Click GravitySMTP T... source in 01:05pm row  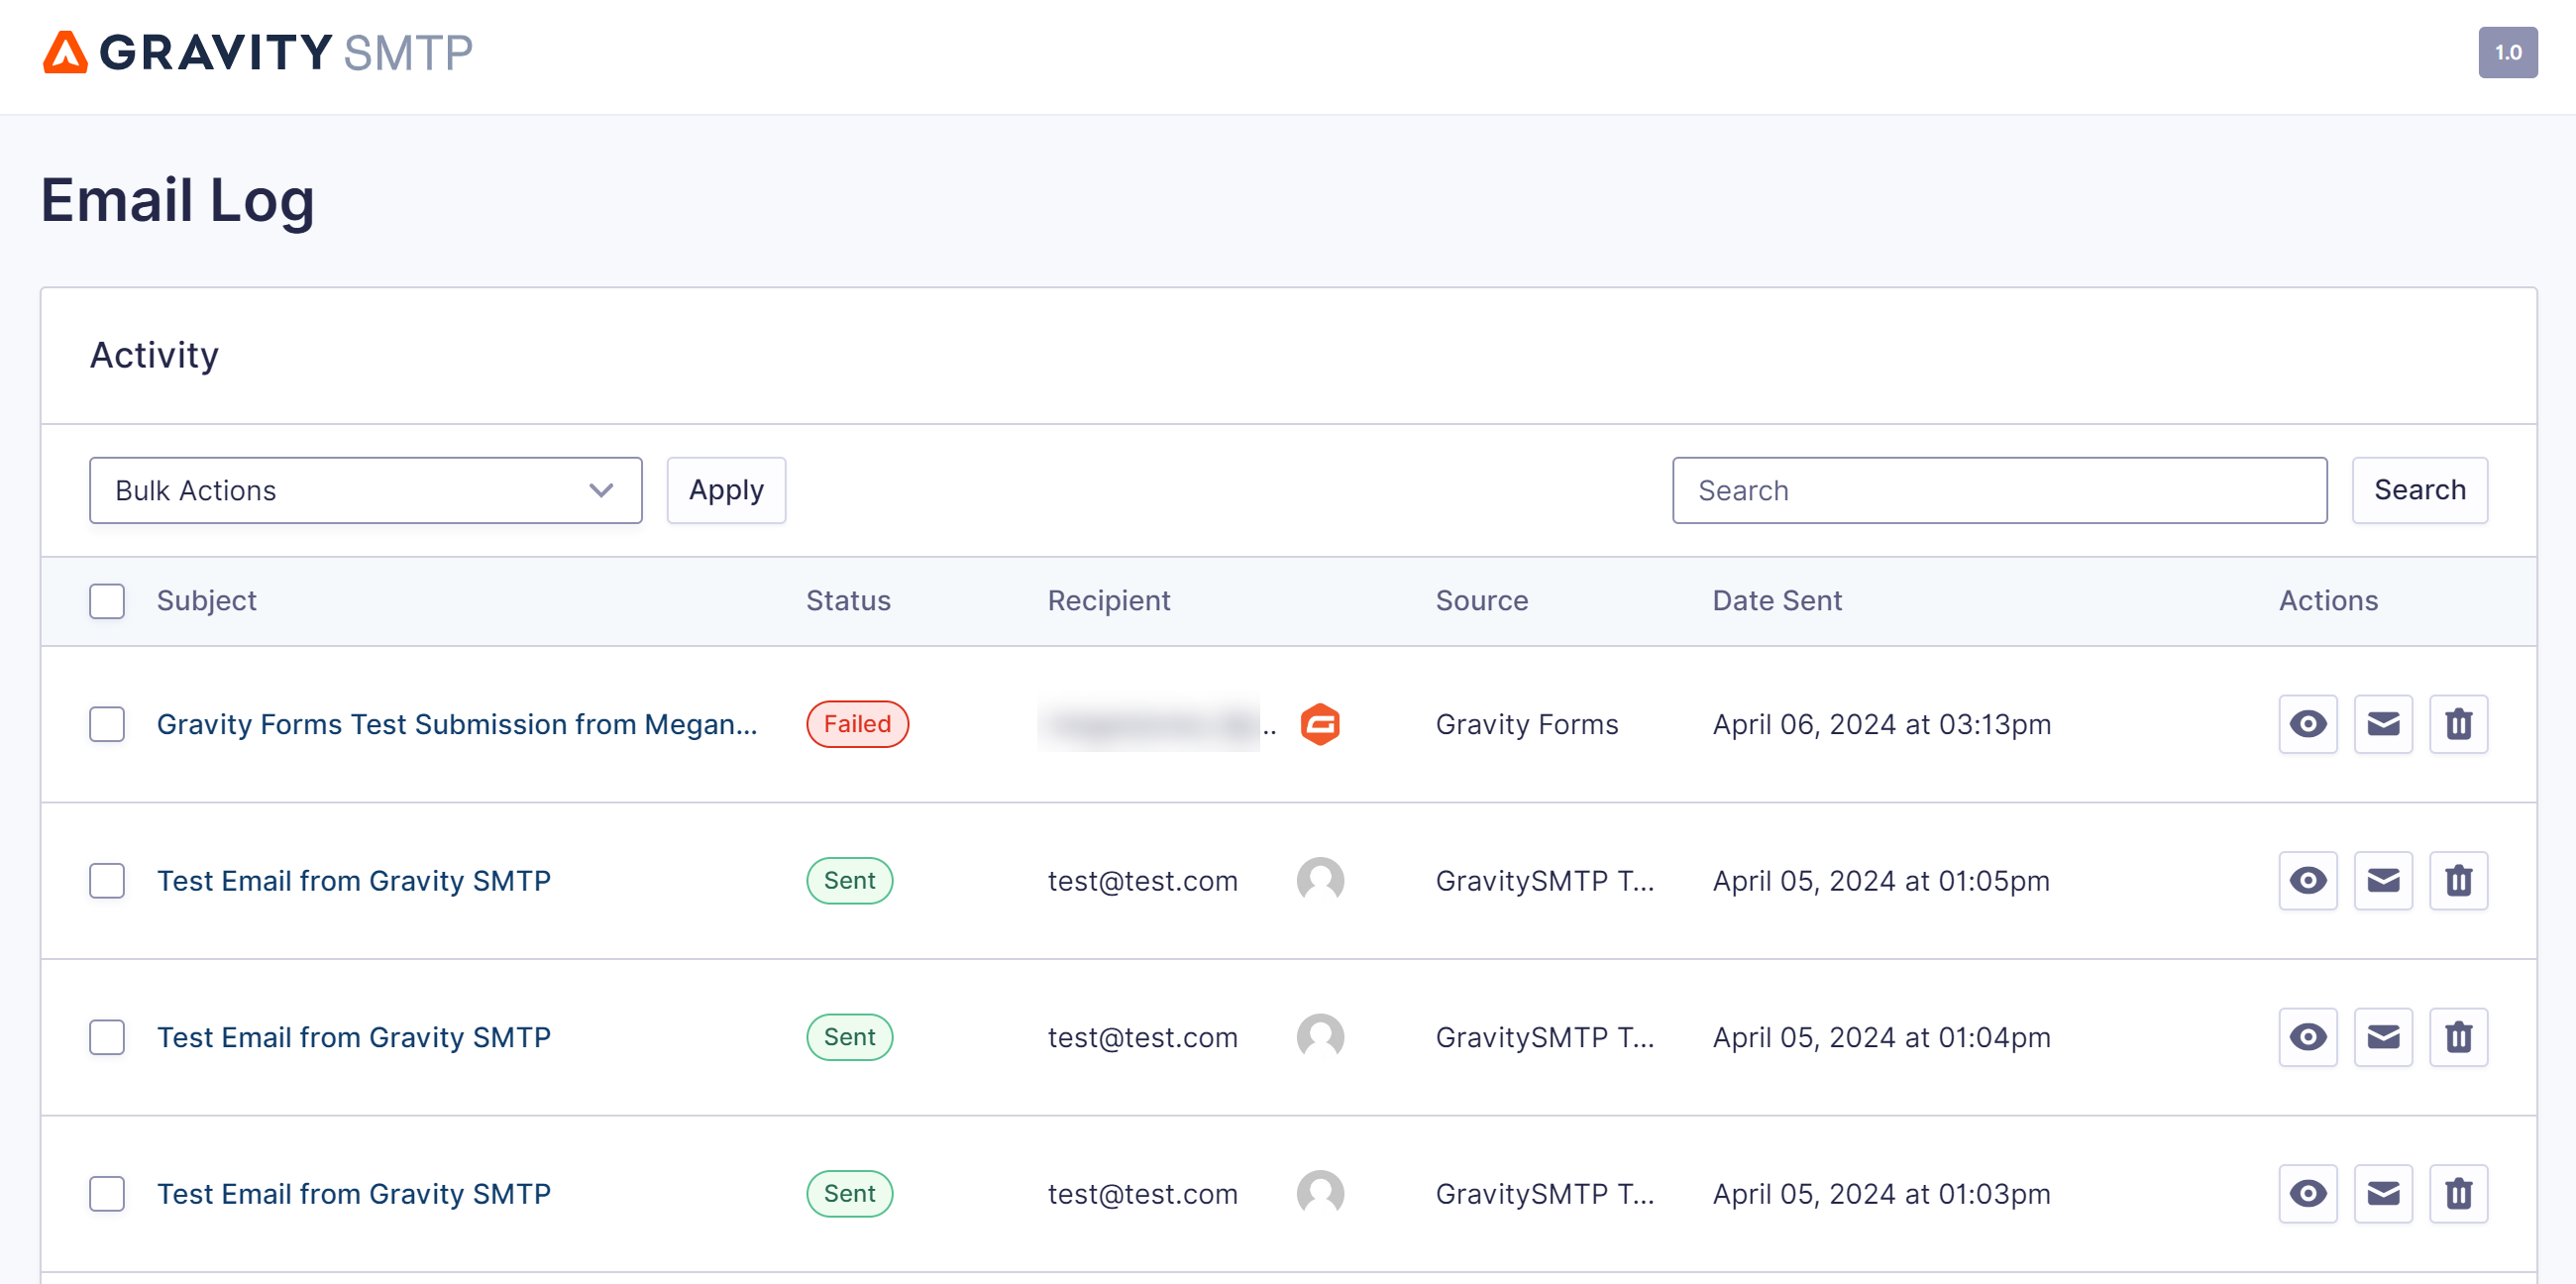[x=1544, y=881]
